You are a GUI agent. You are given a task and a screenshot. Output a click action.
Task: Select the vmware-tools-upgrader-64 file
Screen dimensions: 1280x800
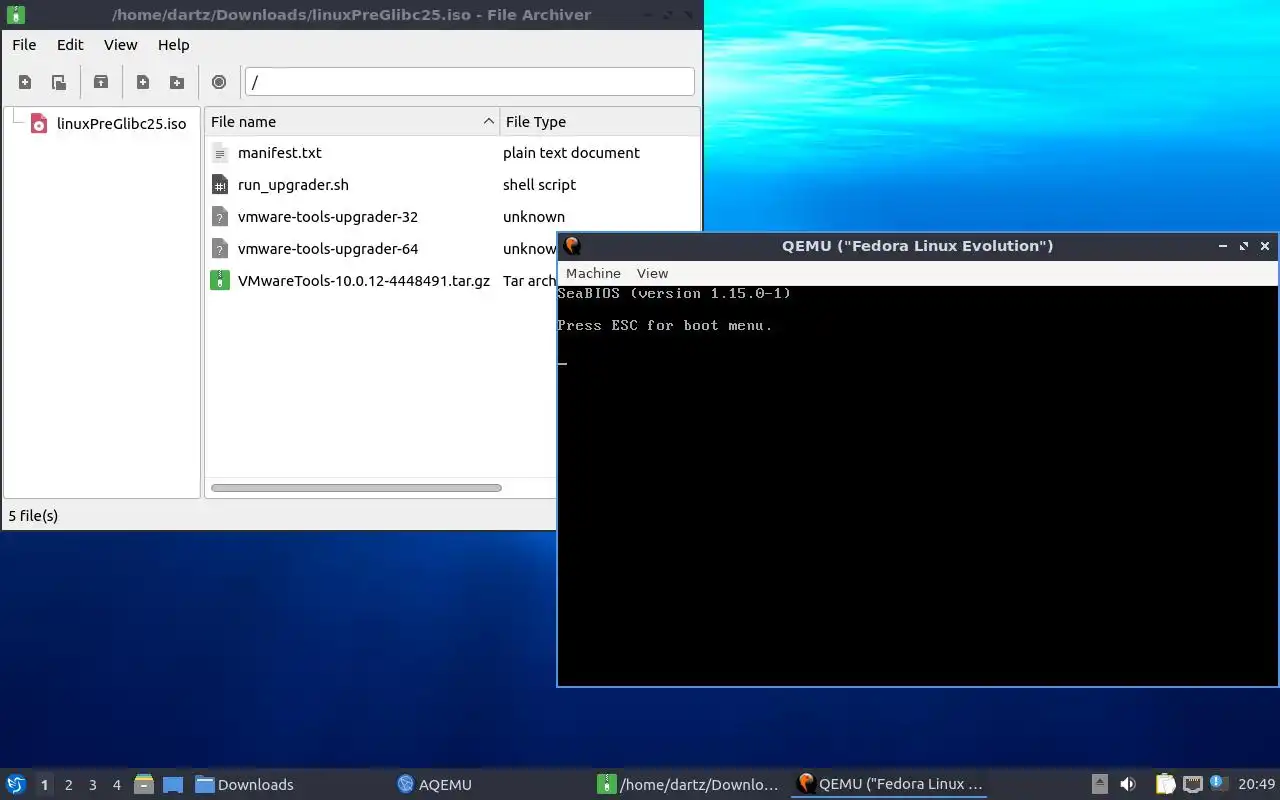pyautogui.click(x=328, y=249)
